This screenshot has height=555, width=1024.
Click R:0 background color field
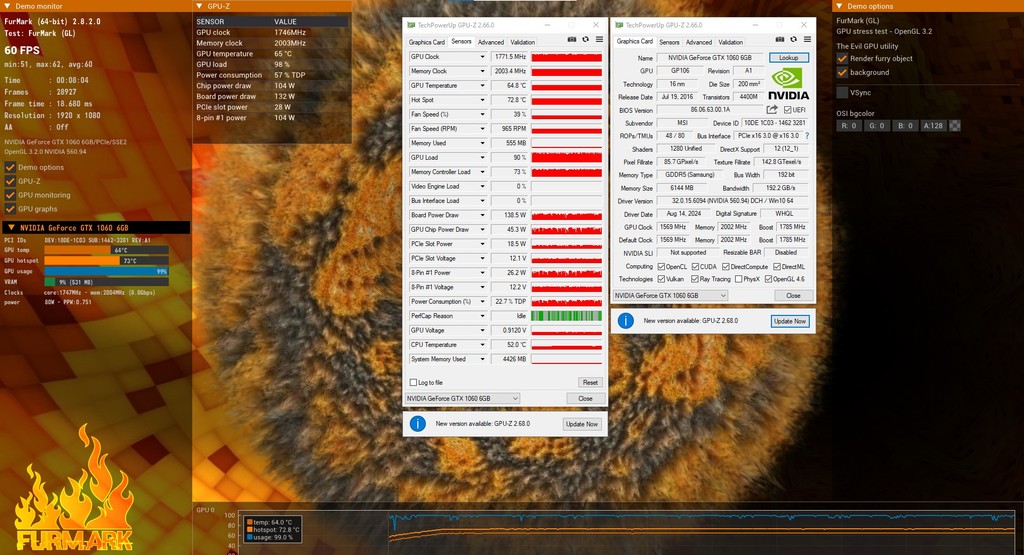[x=848, y=125]
